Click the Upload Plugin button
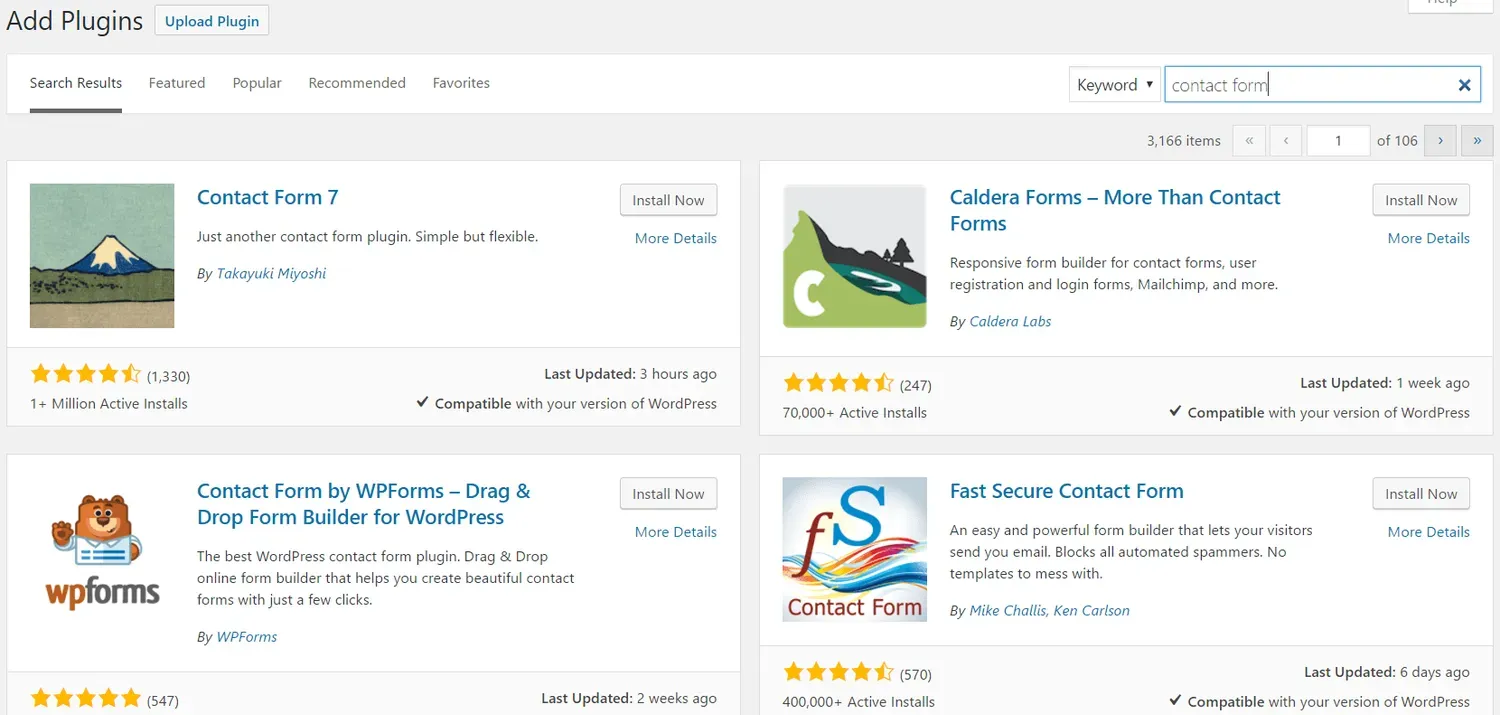This screenshot has height=715, width=1500. [x=211, y=19]
